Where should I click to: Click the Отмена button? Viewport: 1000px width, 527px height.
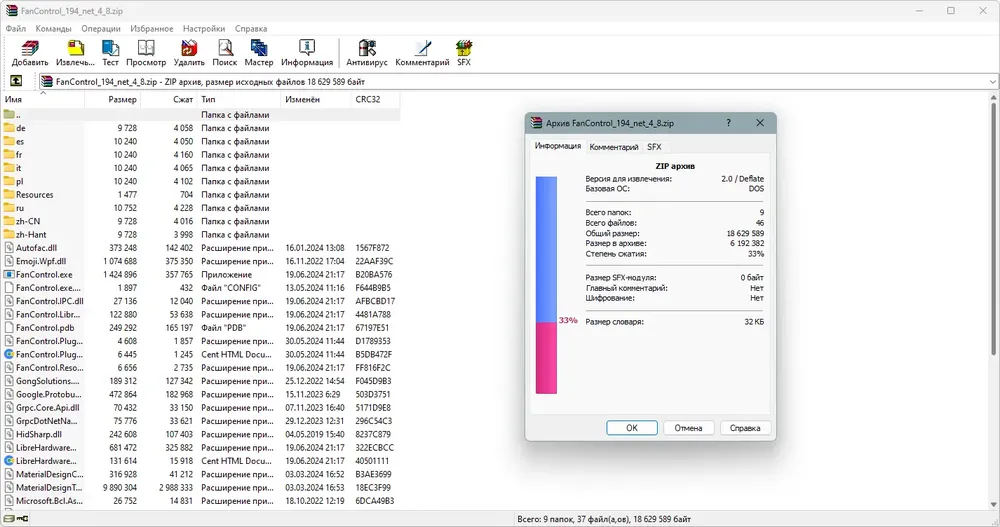tap(688, 428)
